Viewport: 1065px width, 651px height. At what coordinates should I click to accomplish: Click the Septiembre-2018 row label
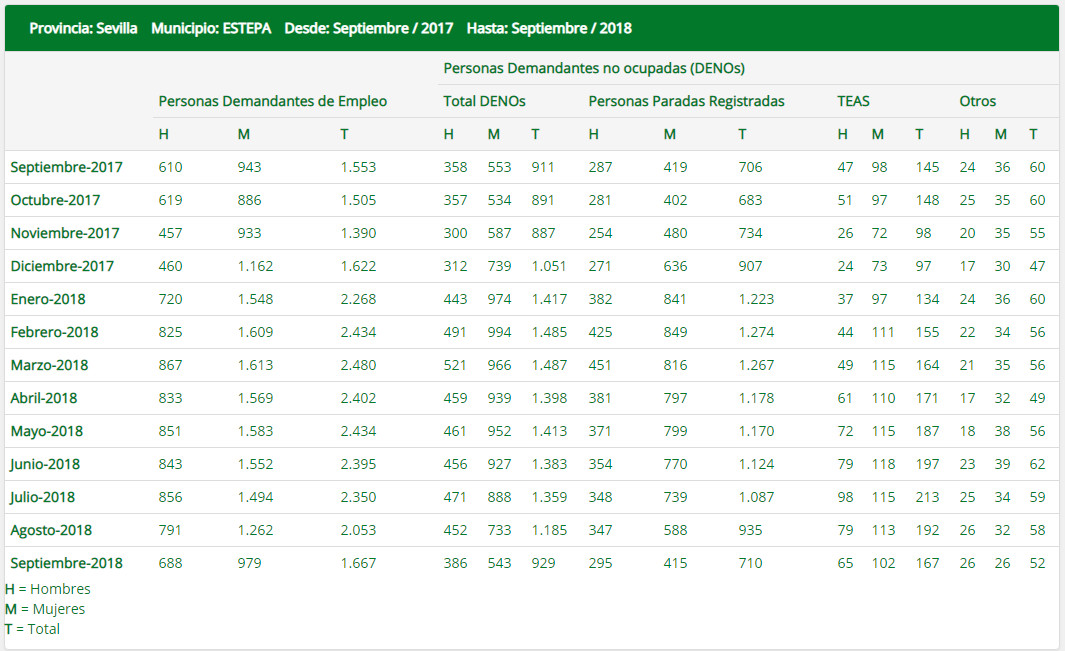pyautogui.click(x=66, y=563)
